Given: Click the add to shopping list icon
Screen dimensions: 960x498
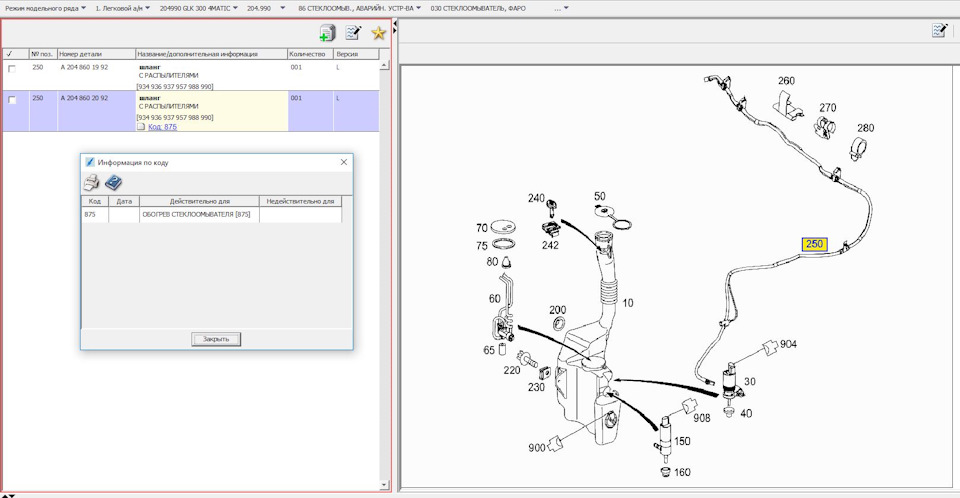Looking at the screenshot, I should tap(327, 33).
